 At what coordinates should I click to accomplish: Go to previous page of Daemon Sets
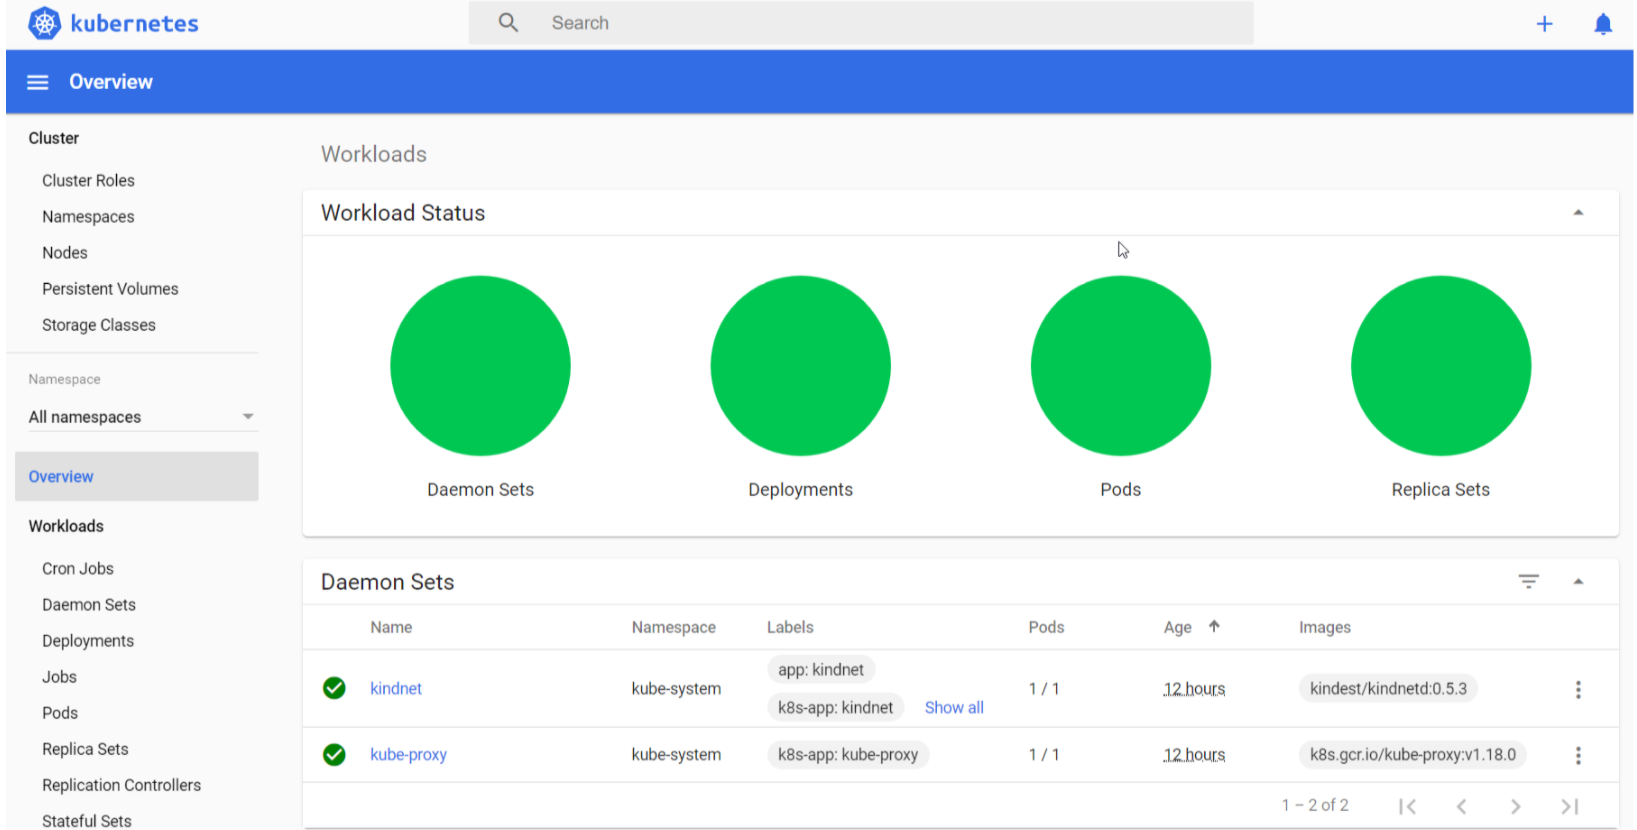[1461, 806]
